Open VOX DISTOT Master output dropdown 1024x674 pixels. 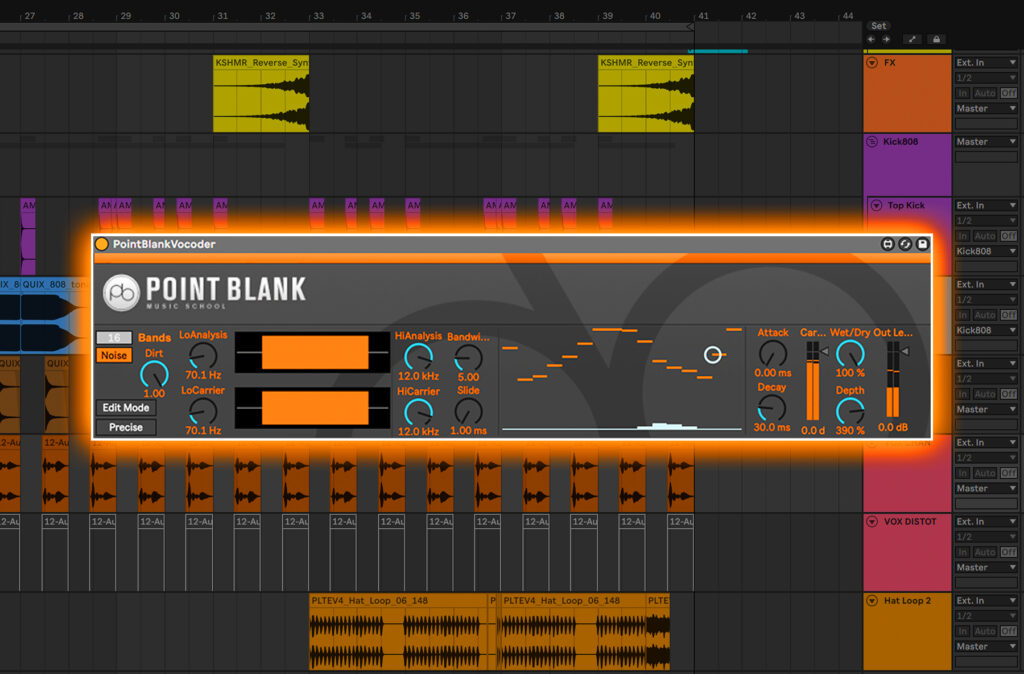[x=986, y=568]
